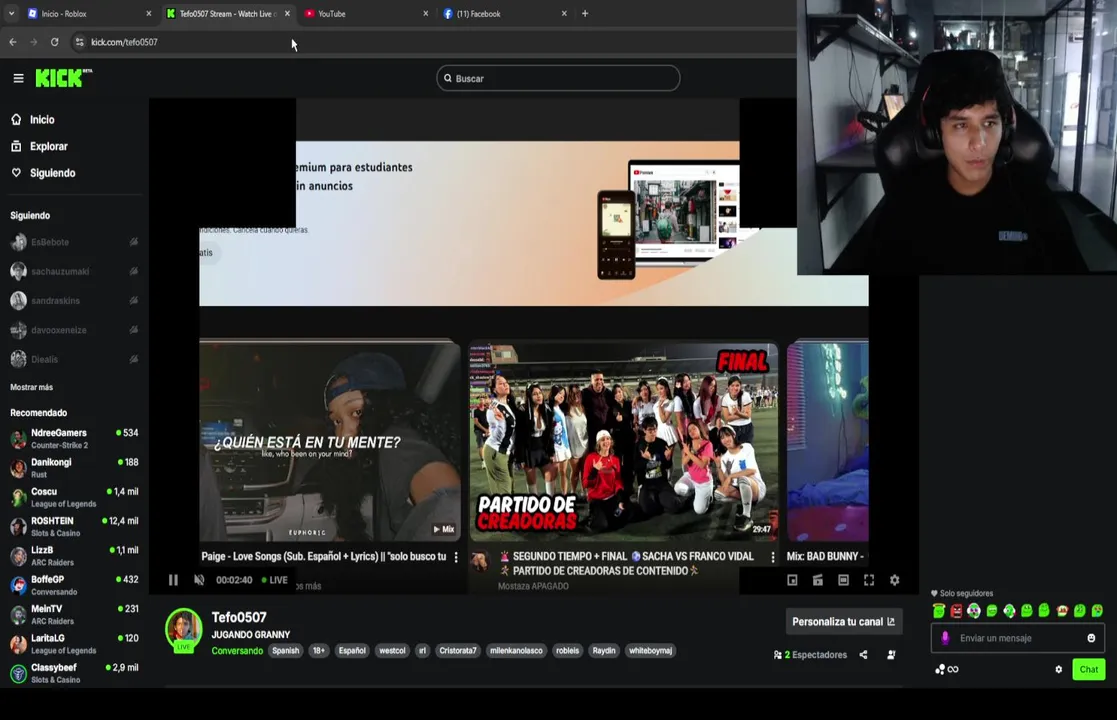Viewport: 1117px width, 720px height.
Task: Reload the page in browser
Action: 55,42
